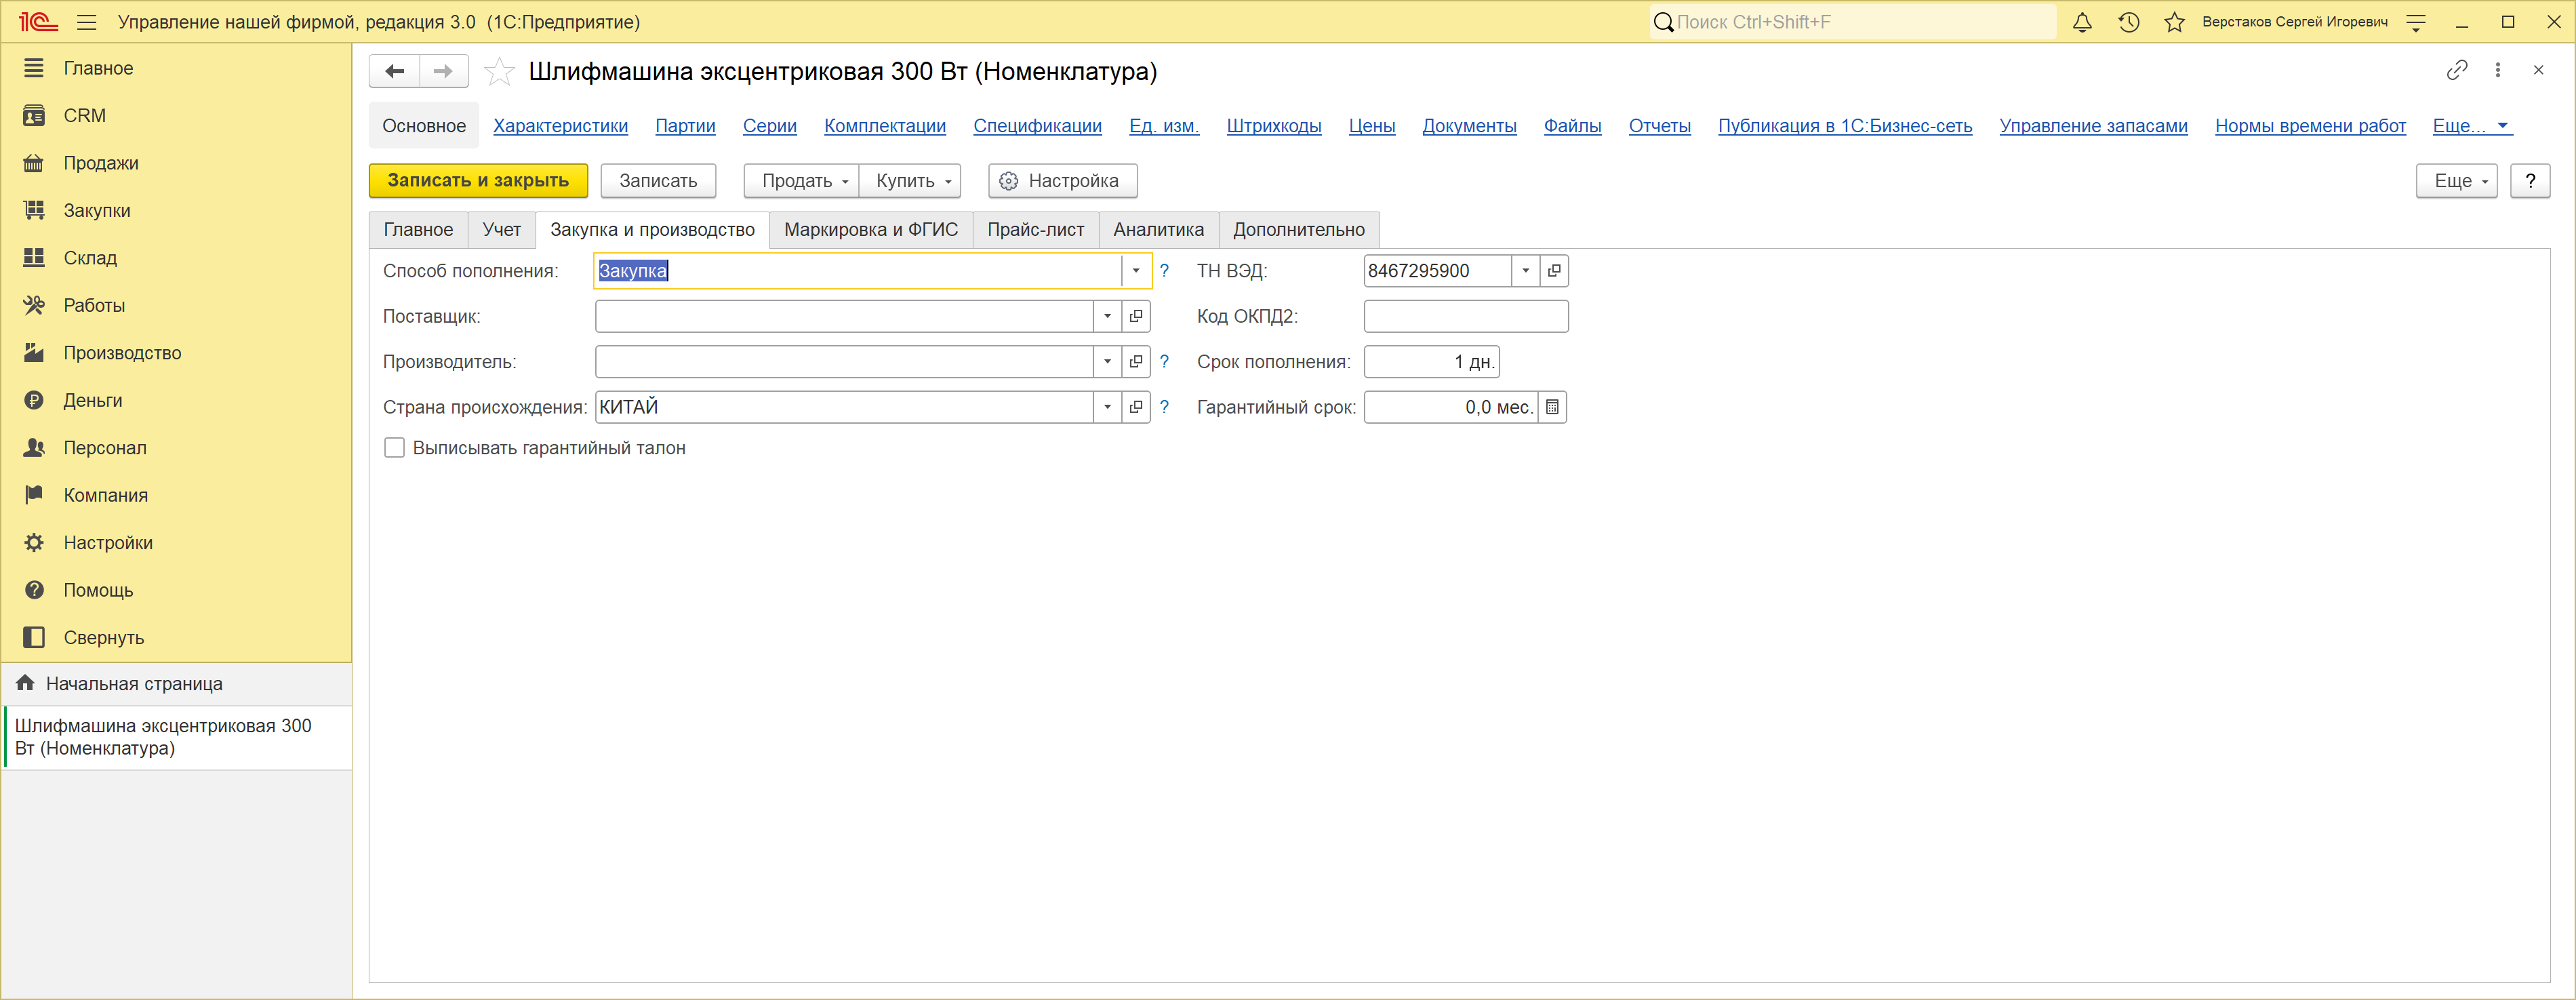Screen dimensions: 2576x1000
Task: Expand the ТН ВЭД dropdown
Action: pyautogui.click(x=1525, y=271)
